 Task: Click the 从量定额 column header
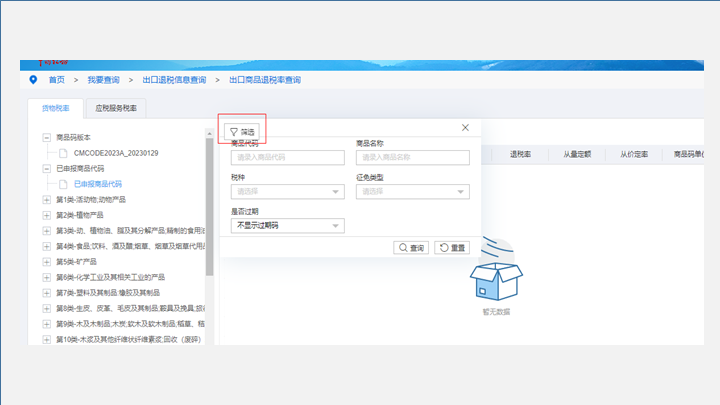[x=577, y=154]
